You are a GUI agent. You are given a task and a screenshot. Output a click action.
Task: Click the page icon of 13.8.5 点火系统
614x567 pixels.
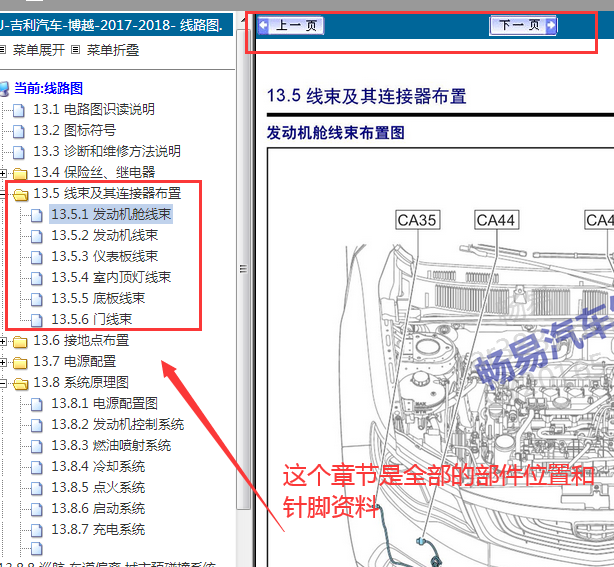click(36, 488)
